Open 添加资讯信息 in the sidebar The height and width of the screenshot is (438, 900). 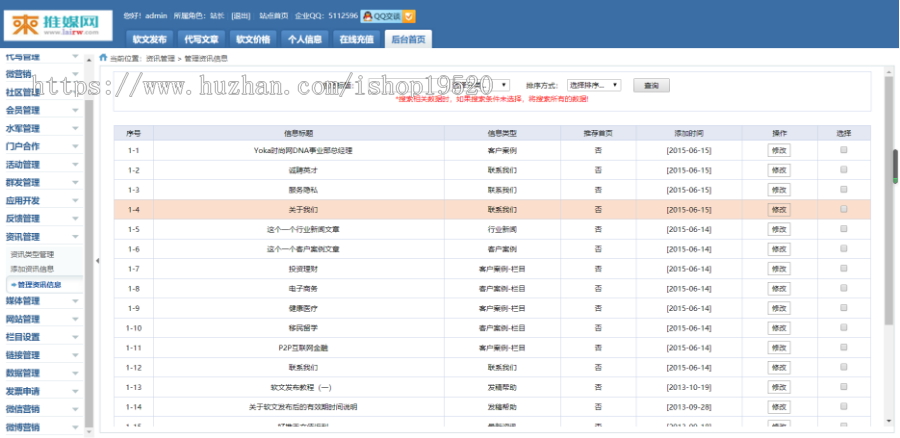[x=32, y=269]
